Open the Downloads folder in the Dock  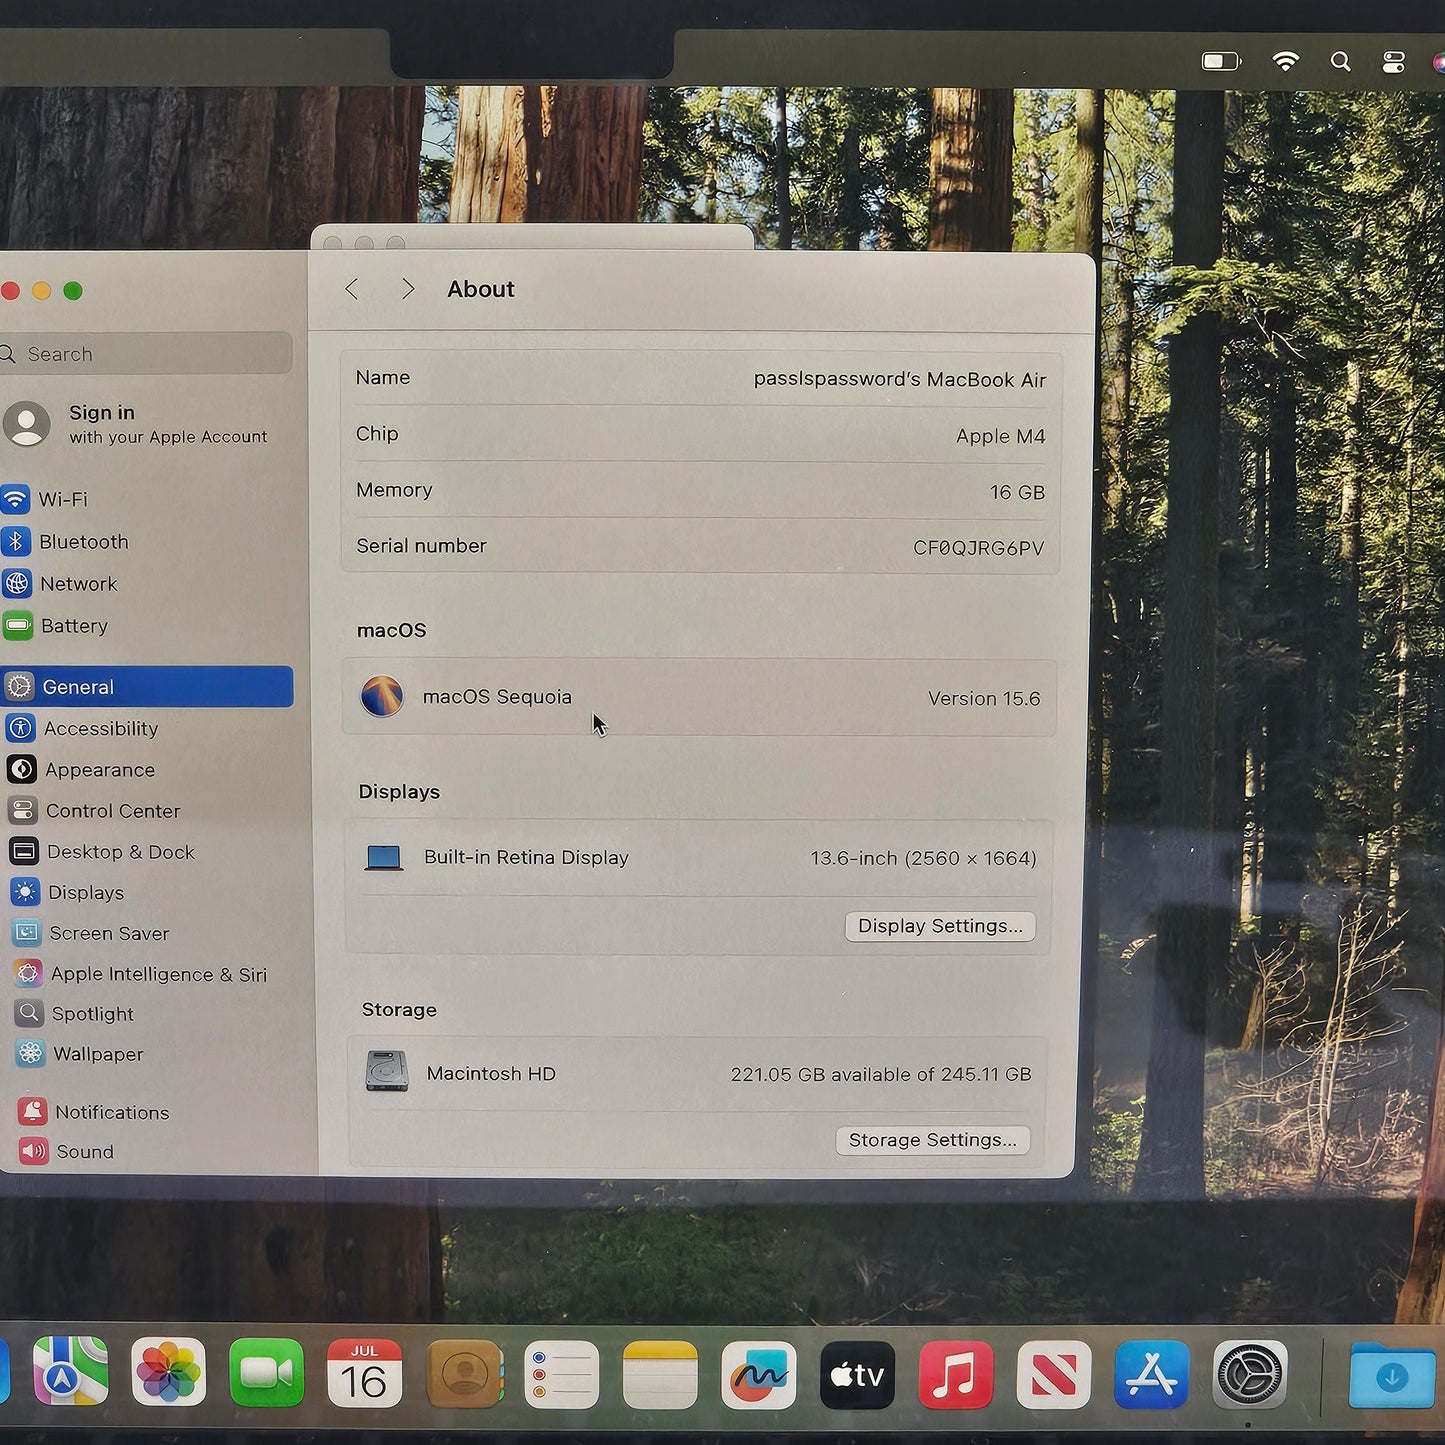tap(1392, 1376)
